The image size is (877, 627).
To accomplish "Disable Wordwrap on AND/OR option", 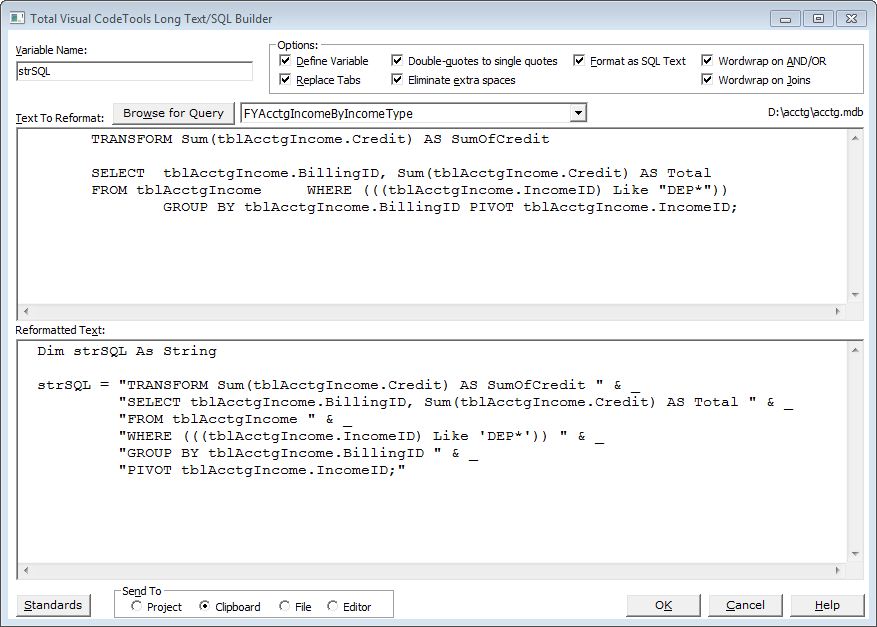I will coord(708,61).
